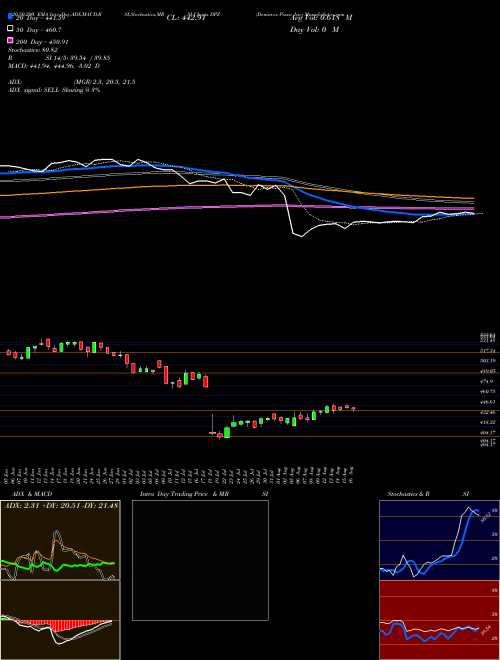This screenshot has width=500, height=660.
Task: Click the 474.9 price axis label
Action: click(488, 381)
